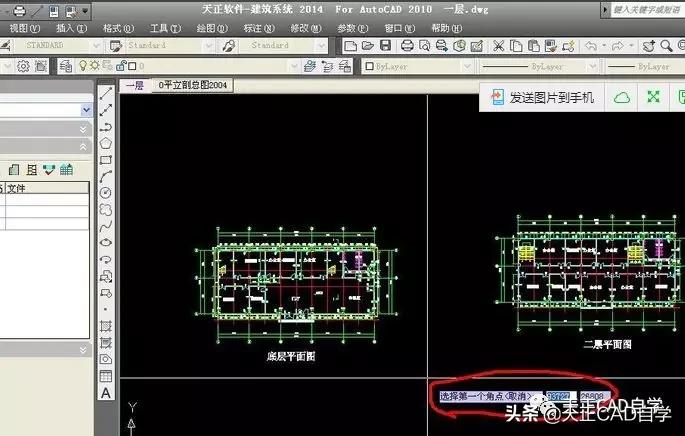Select the Polyline tool
The image size is (685, 436).
pyautogui.click(x=106, y=127)
